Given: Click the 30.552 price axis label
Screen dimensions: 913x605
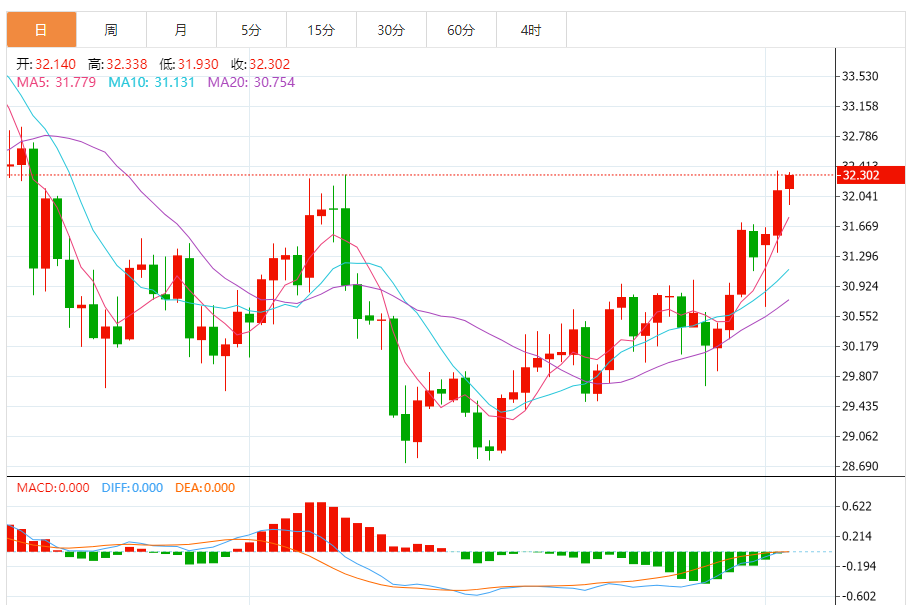Looking at the screenshot, I should 860,316.
